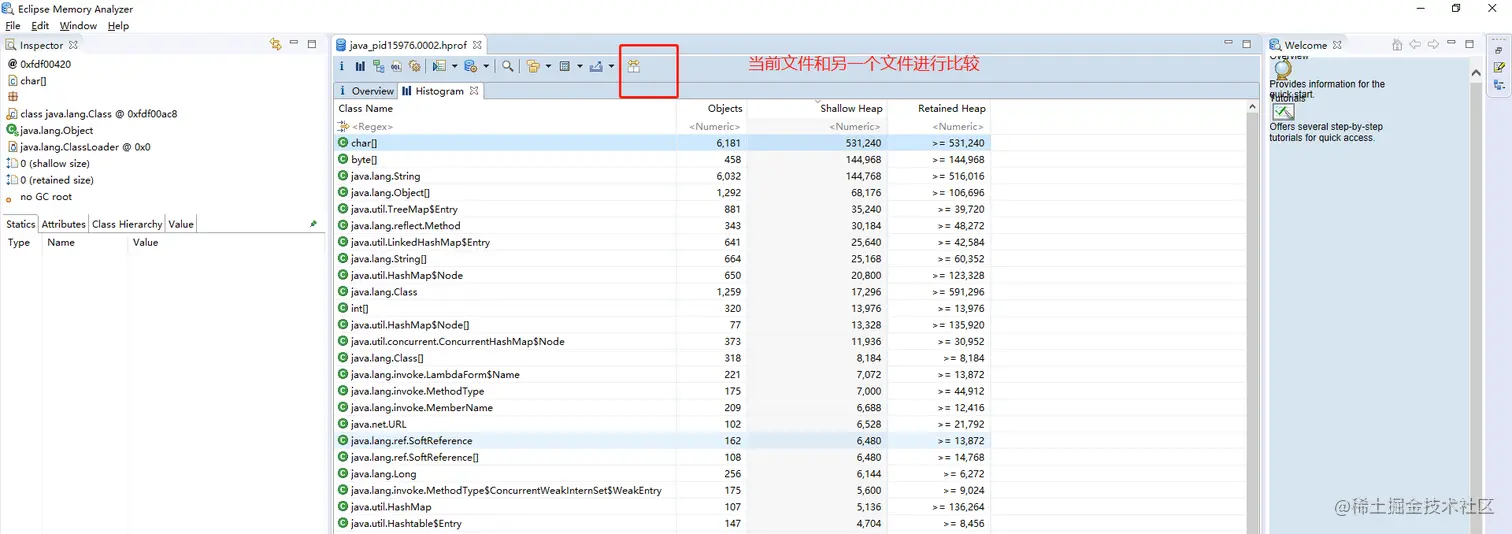Click the Welcome forward arrow

click(x=1433, y=44)
